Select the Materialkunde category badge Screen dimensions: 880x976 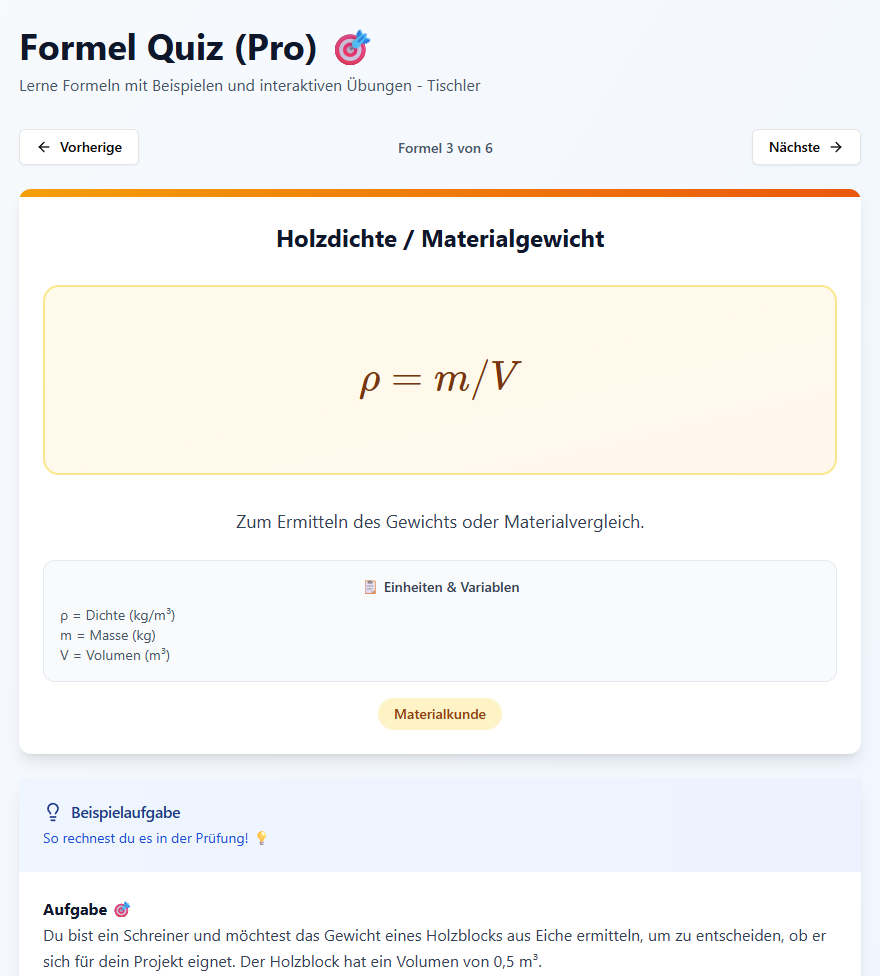[440, 714]
